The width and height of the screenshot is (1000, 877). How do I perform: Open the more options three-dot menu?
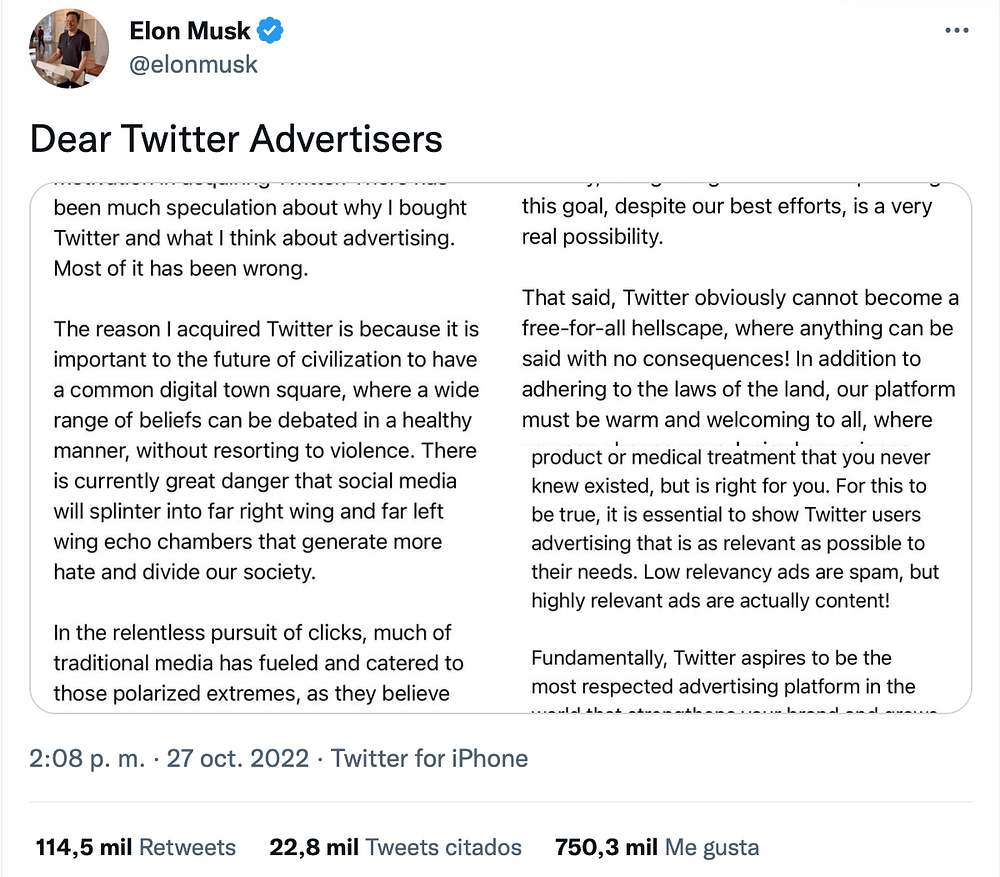click(957, 31)
